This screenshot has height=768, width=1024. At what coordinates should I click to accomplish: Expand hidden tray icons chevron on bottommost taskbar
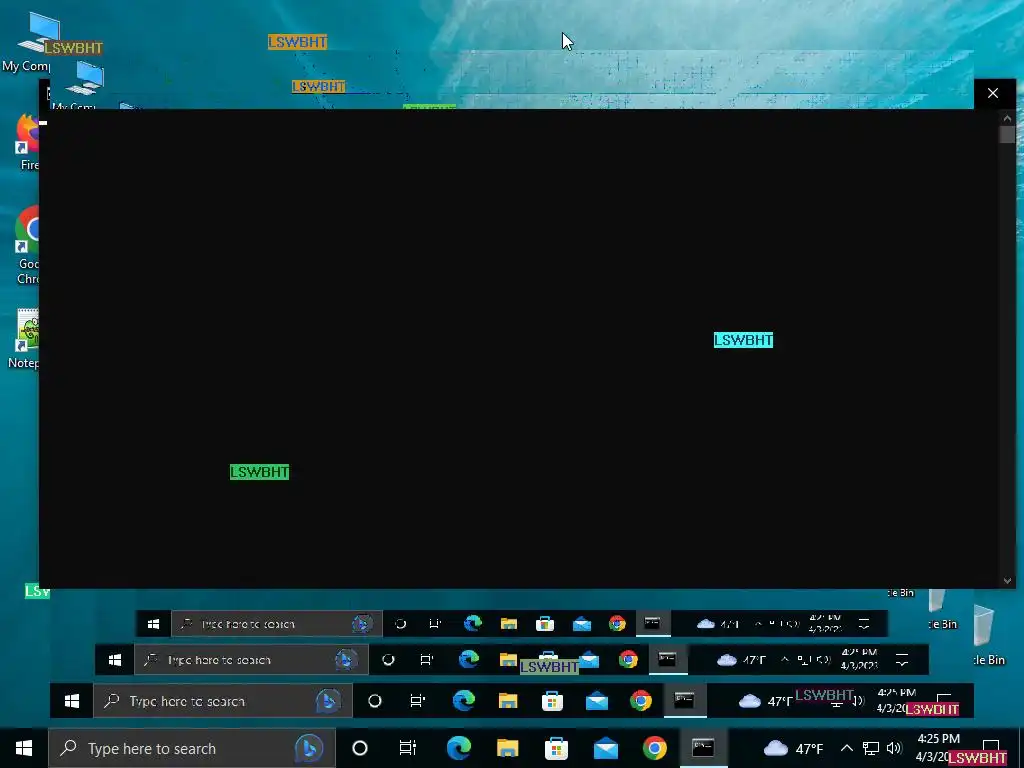pos(846,748)
